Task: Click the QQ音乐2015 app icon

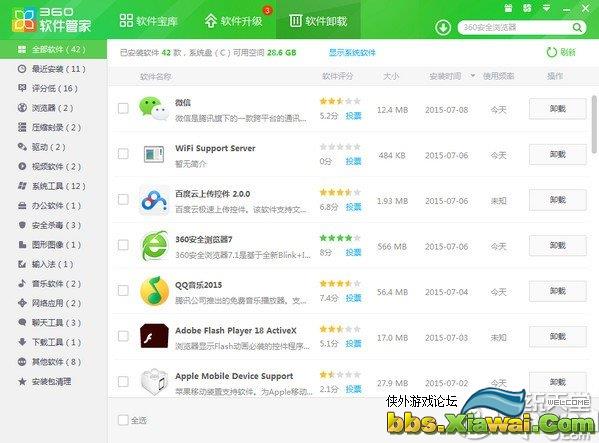Action: point(154,291)
